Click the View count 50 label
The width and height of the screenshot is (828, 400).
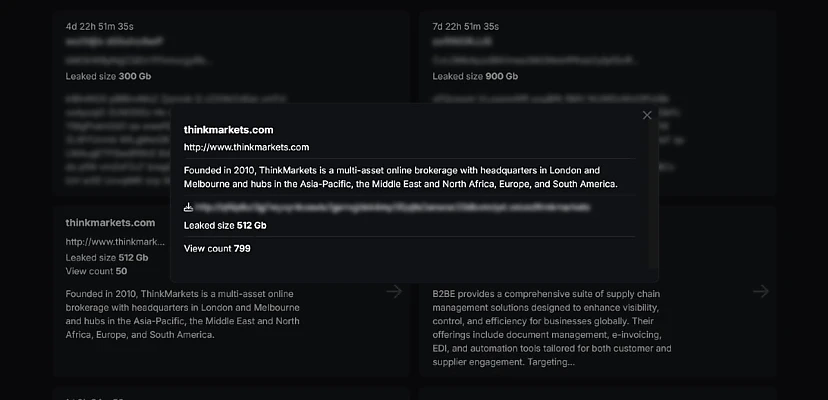pos(96,271)
